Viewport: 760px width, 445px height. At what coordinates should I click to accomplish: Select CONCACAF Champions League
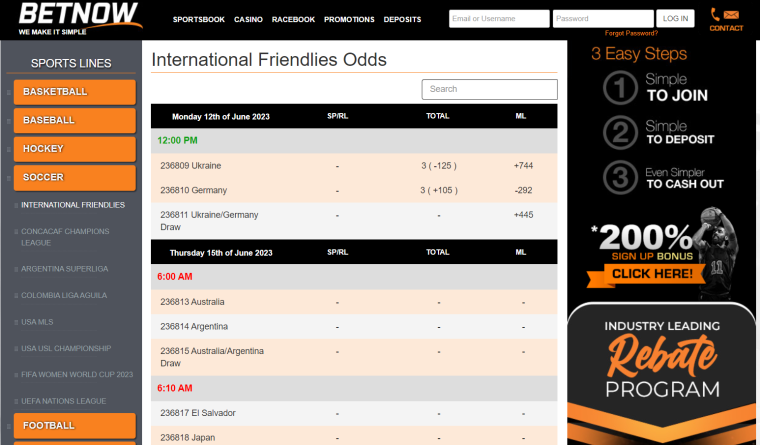click(65, 237)
